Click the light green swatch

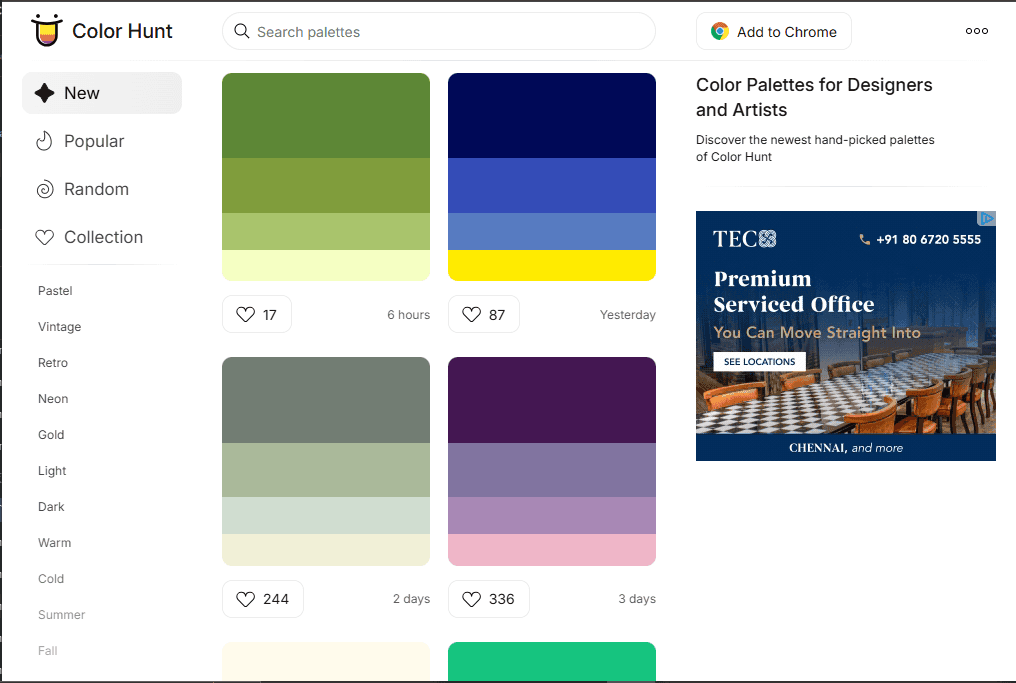click(x=326, y=231)
